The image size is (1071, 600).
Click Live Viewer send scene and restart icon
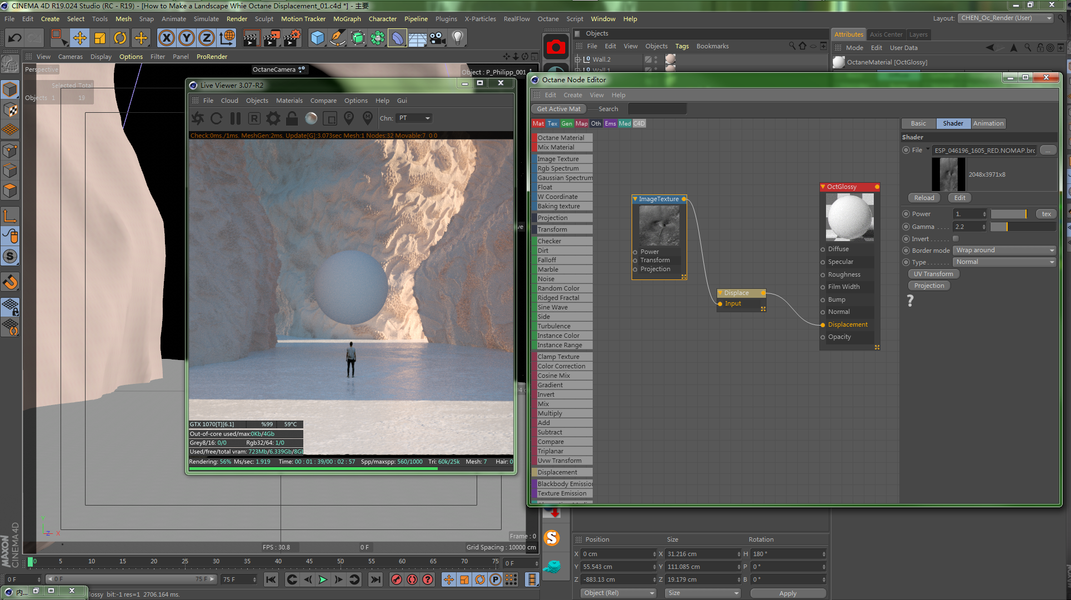pos(197,118)
